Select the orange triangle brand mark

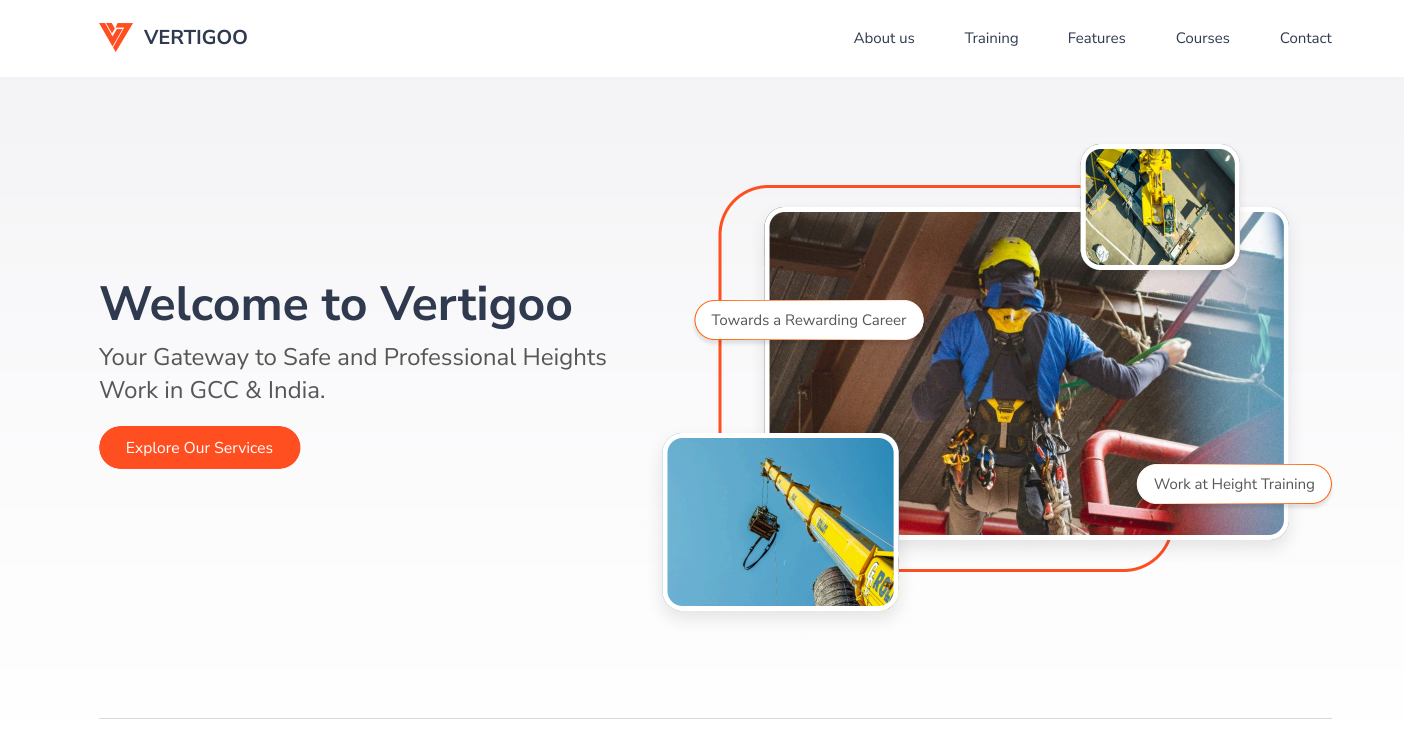[114, 37]
